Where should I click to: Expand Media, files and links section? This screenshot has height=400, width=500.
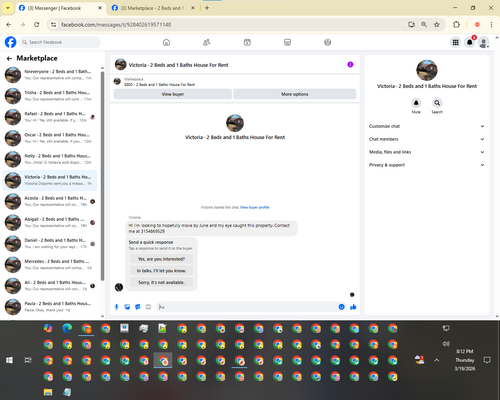pos(426,152)
